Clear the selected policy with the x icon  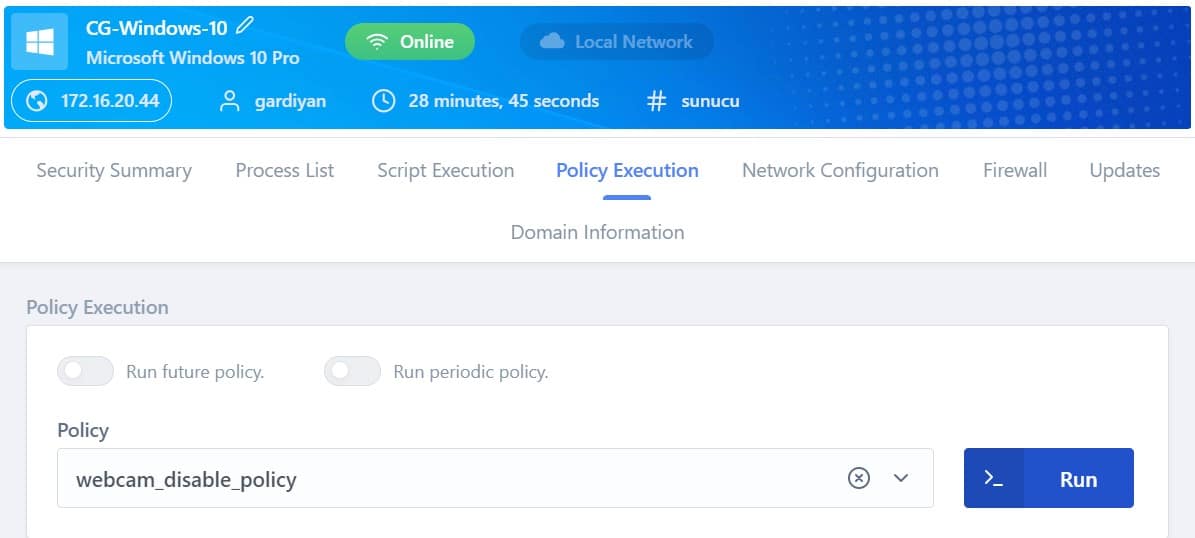point(859,478)
